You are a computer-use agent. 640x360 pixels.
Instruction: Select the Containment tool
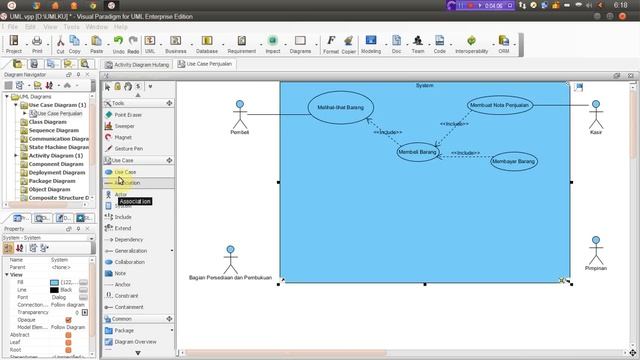click(x=138, y=307)
